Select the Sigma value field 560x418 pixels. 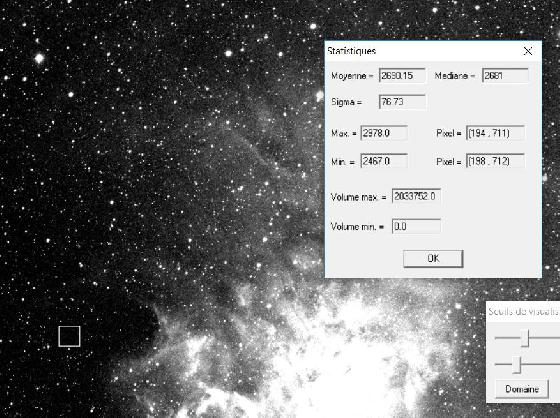click(x=402, y=102)
